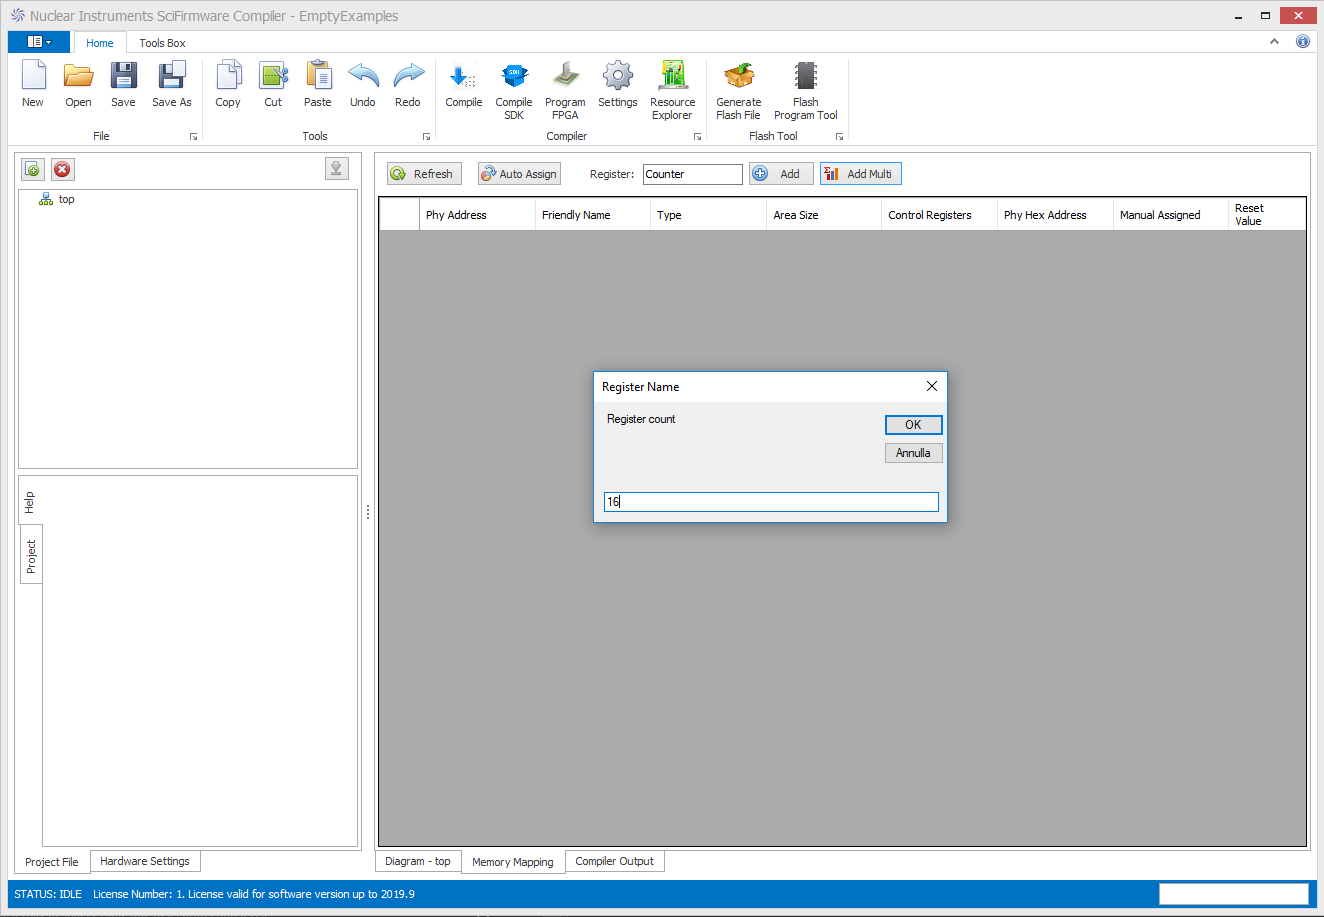1324x917 pixels.
Task: Select the top node in project tree
Action: click(x=66, y=199)
